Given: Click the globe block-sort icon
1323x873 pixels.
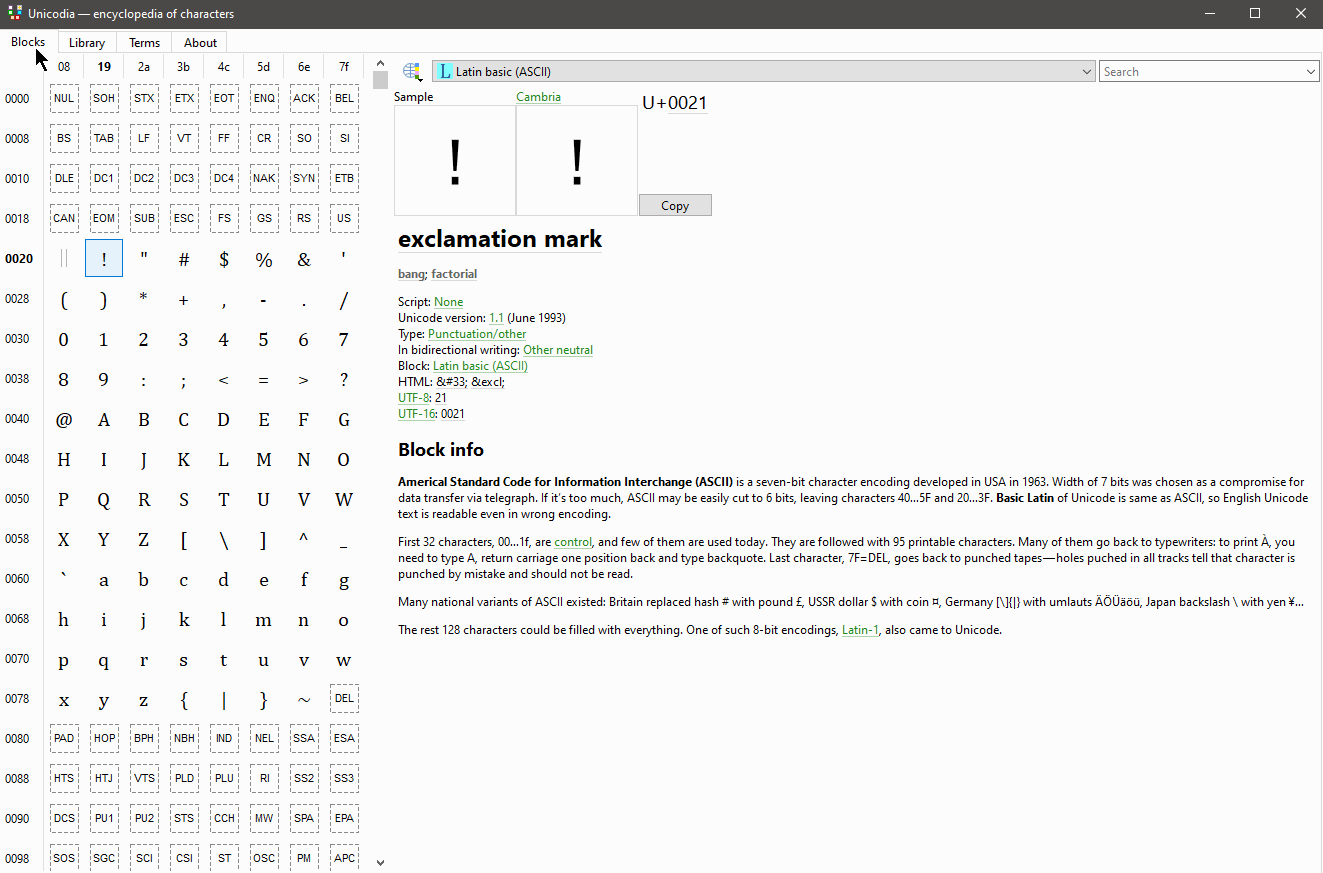Looking at the screenshot, I should 411,71.
